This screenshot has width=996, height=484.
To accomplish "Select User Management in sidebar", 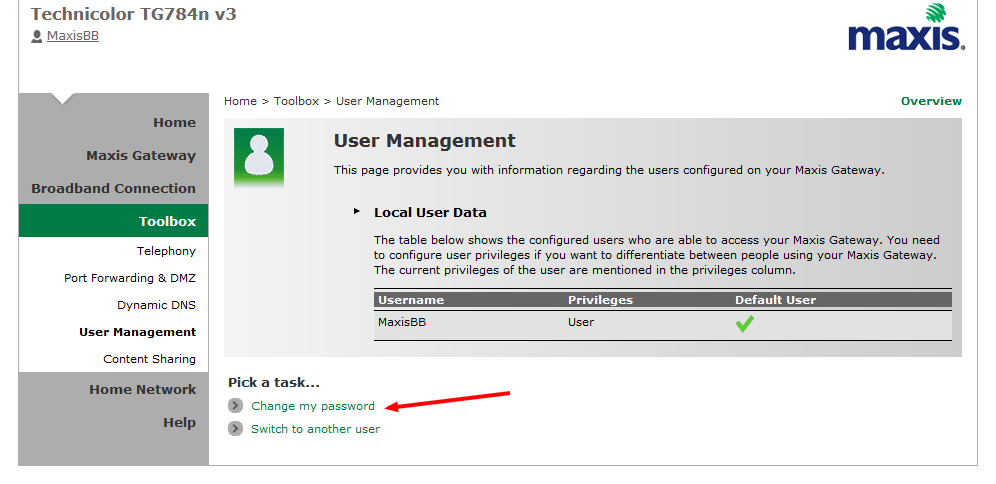I will click(138, 332).
